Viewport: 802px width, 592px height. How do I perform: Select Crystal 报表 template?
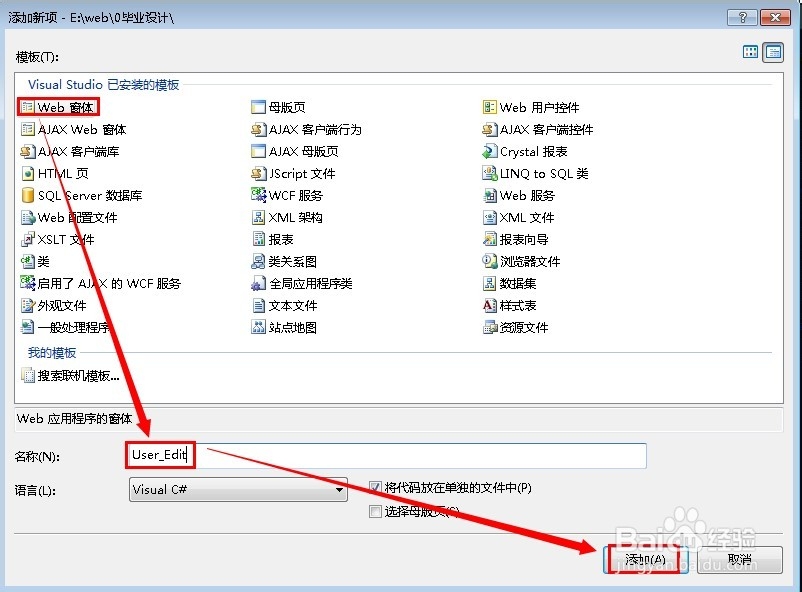[525, 151]
